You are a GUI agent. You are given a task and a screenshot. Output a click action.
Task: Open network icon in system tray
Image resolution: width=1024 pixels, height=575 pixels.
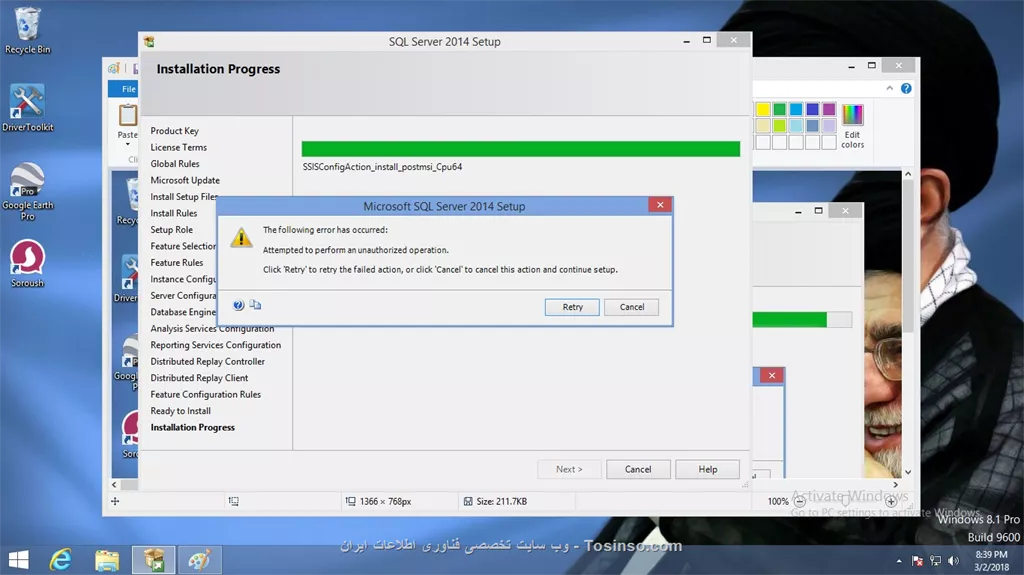(x=935, y=561)
